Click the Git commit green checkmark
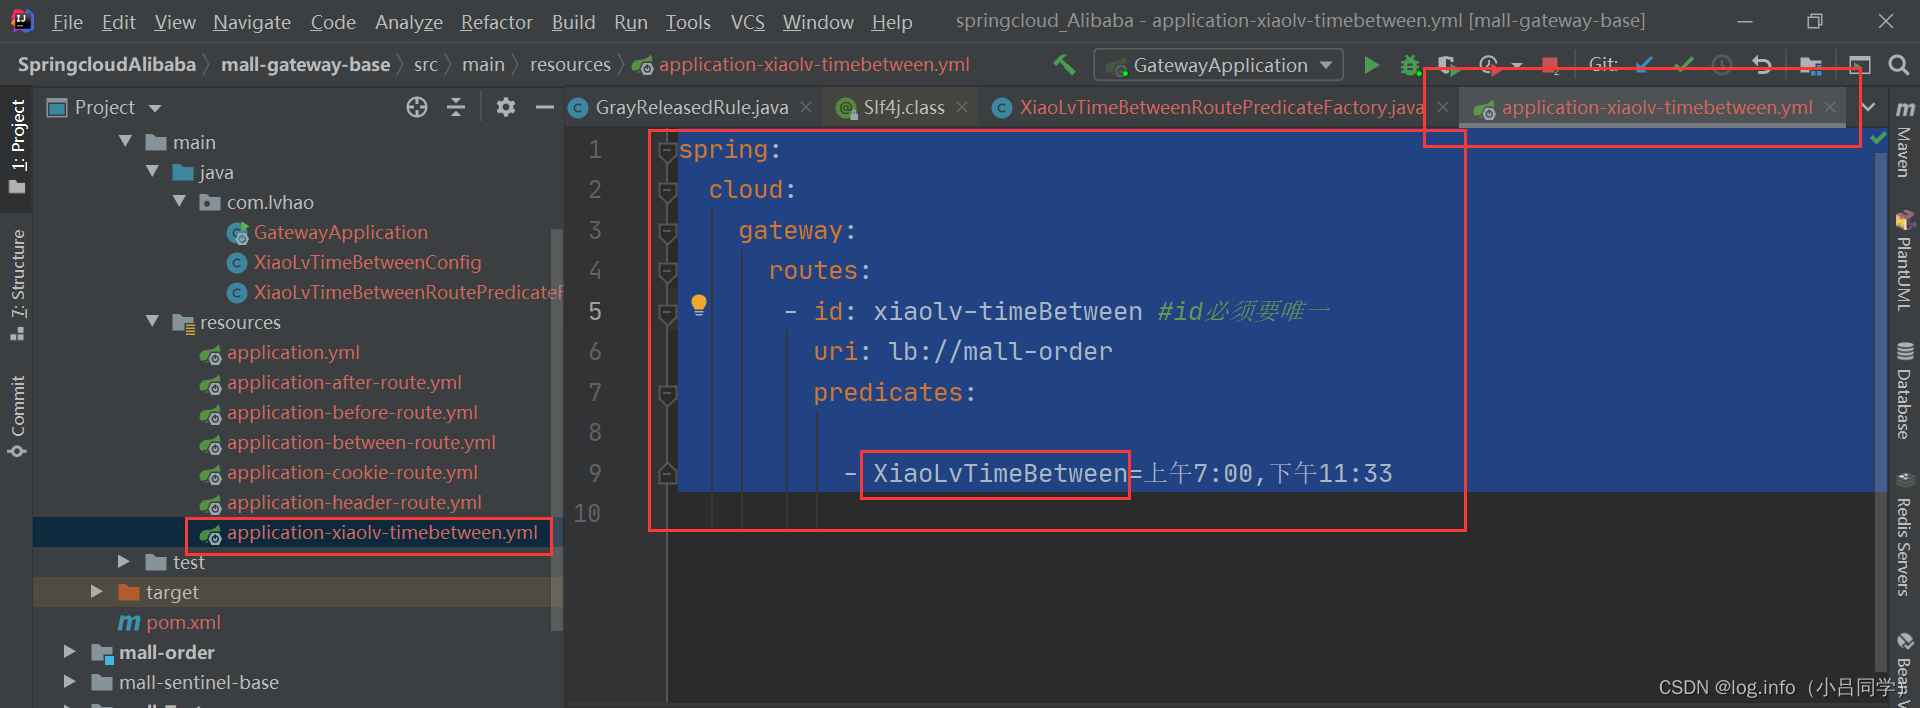1920x708 pixels. 1683,65
